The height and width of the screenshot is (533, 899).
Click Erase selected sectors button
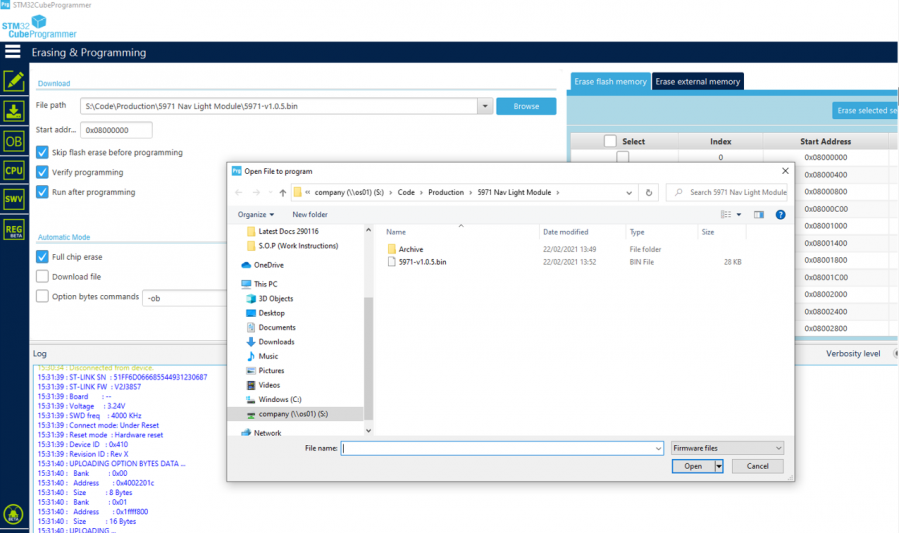865,110
